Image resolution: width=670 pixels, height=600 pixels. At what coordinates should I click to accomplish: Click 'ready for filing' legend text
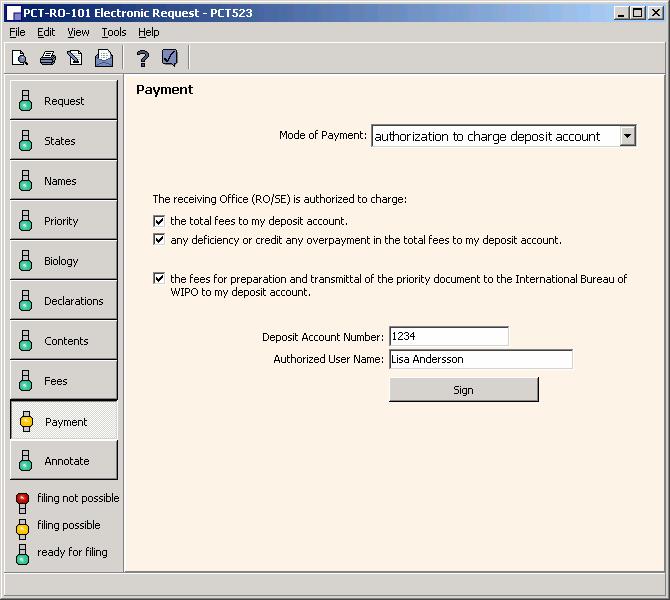point(72,552)
